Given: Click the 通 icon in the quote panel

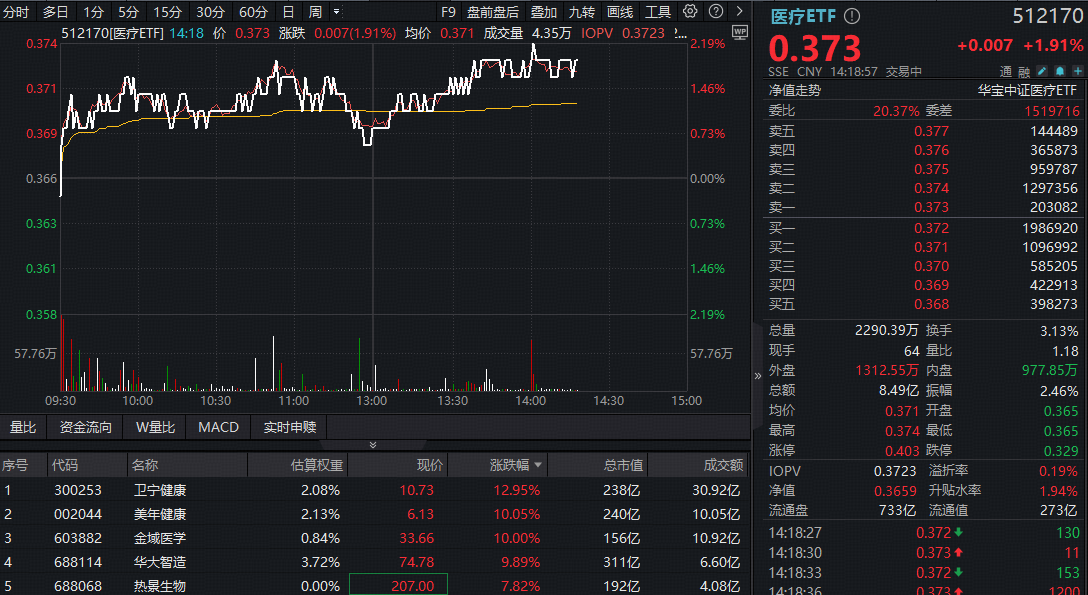Looking at the screenshot, I should click(x=1007, y=71).
